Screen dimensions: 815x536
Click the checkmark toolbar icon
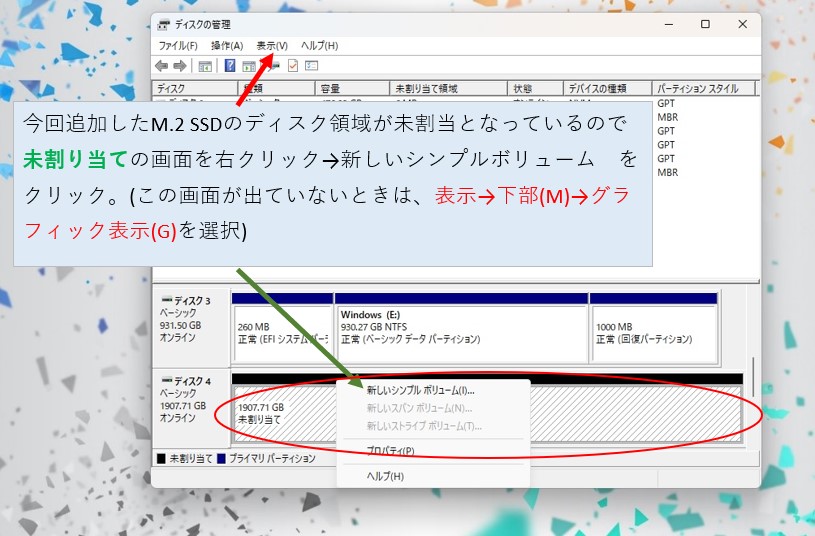click(293, 66)
